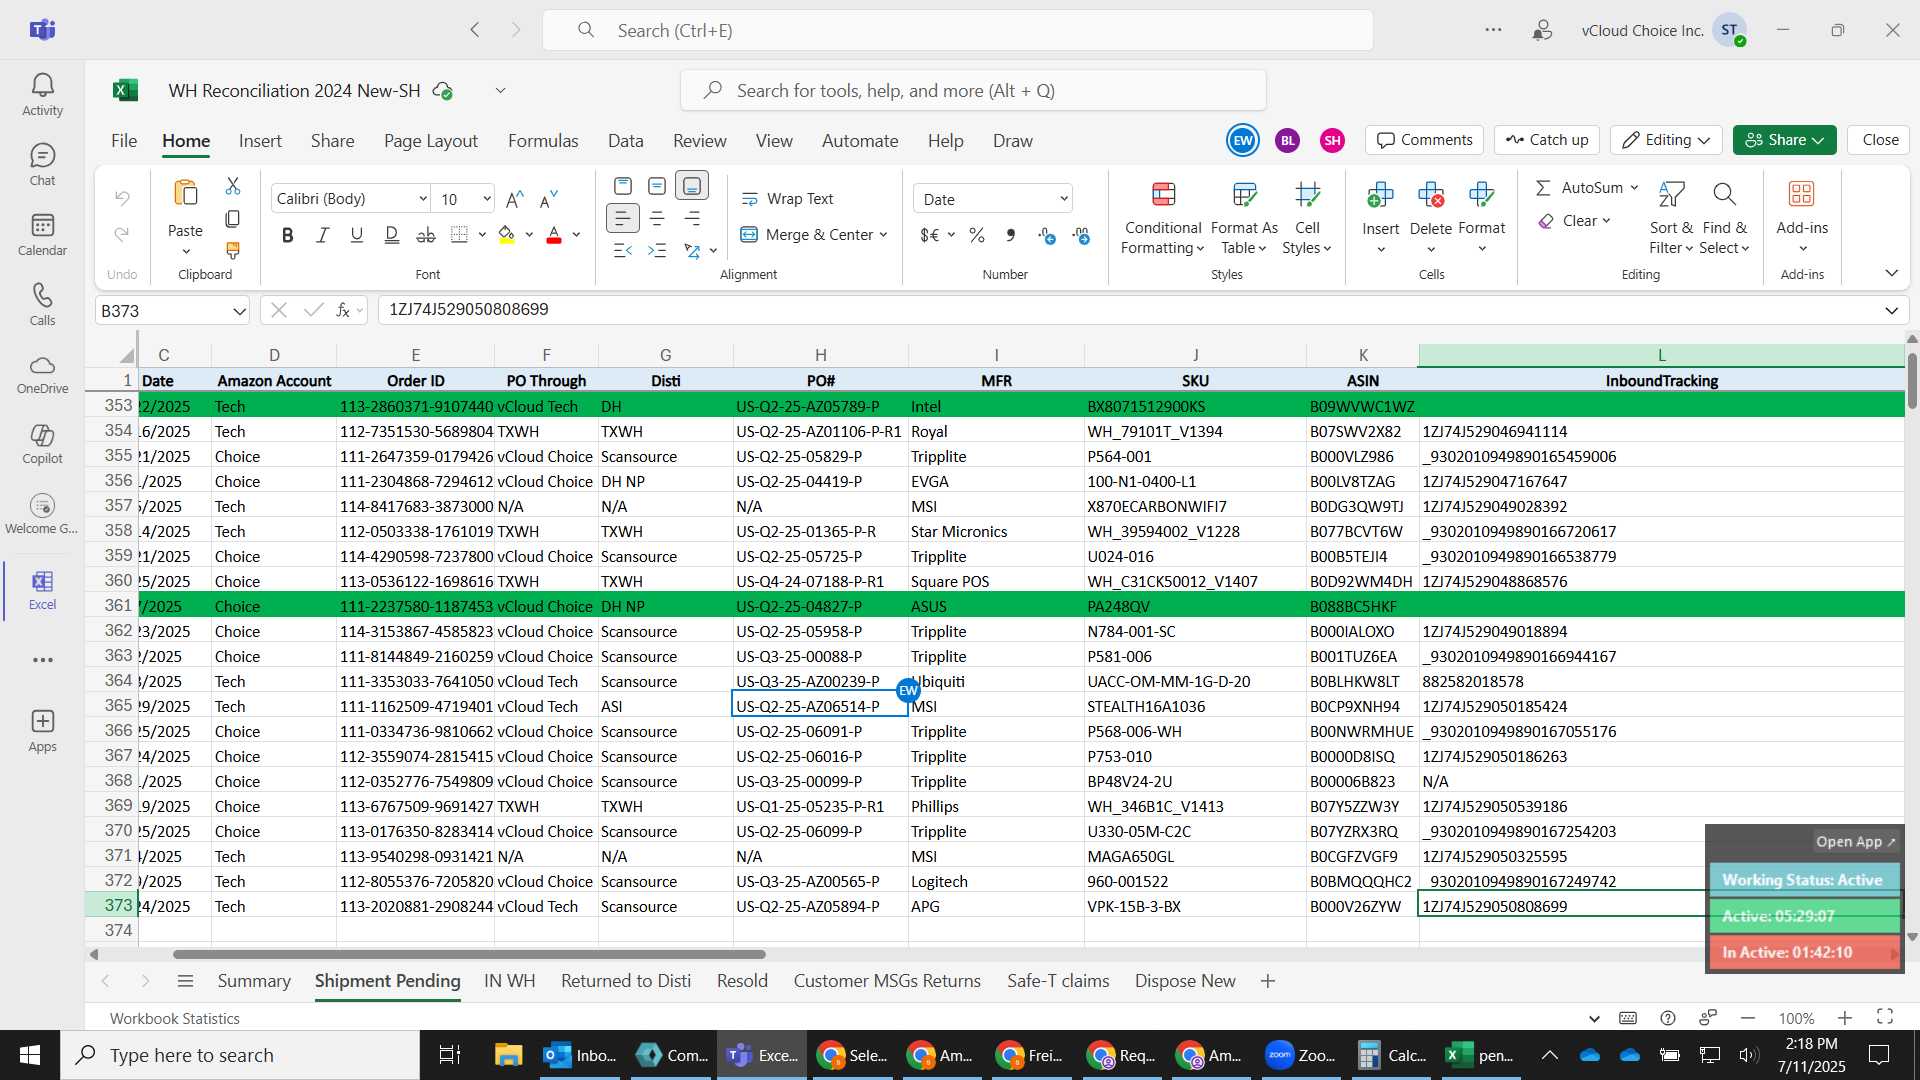The width and height of the screenshot is (1920, 1080).
Task: Click the zoom in plus control
Action: pyautogui.click(x=1845, y=1018)
